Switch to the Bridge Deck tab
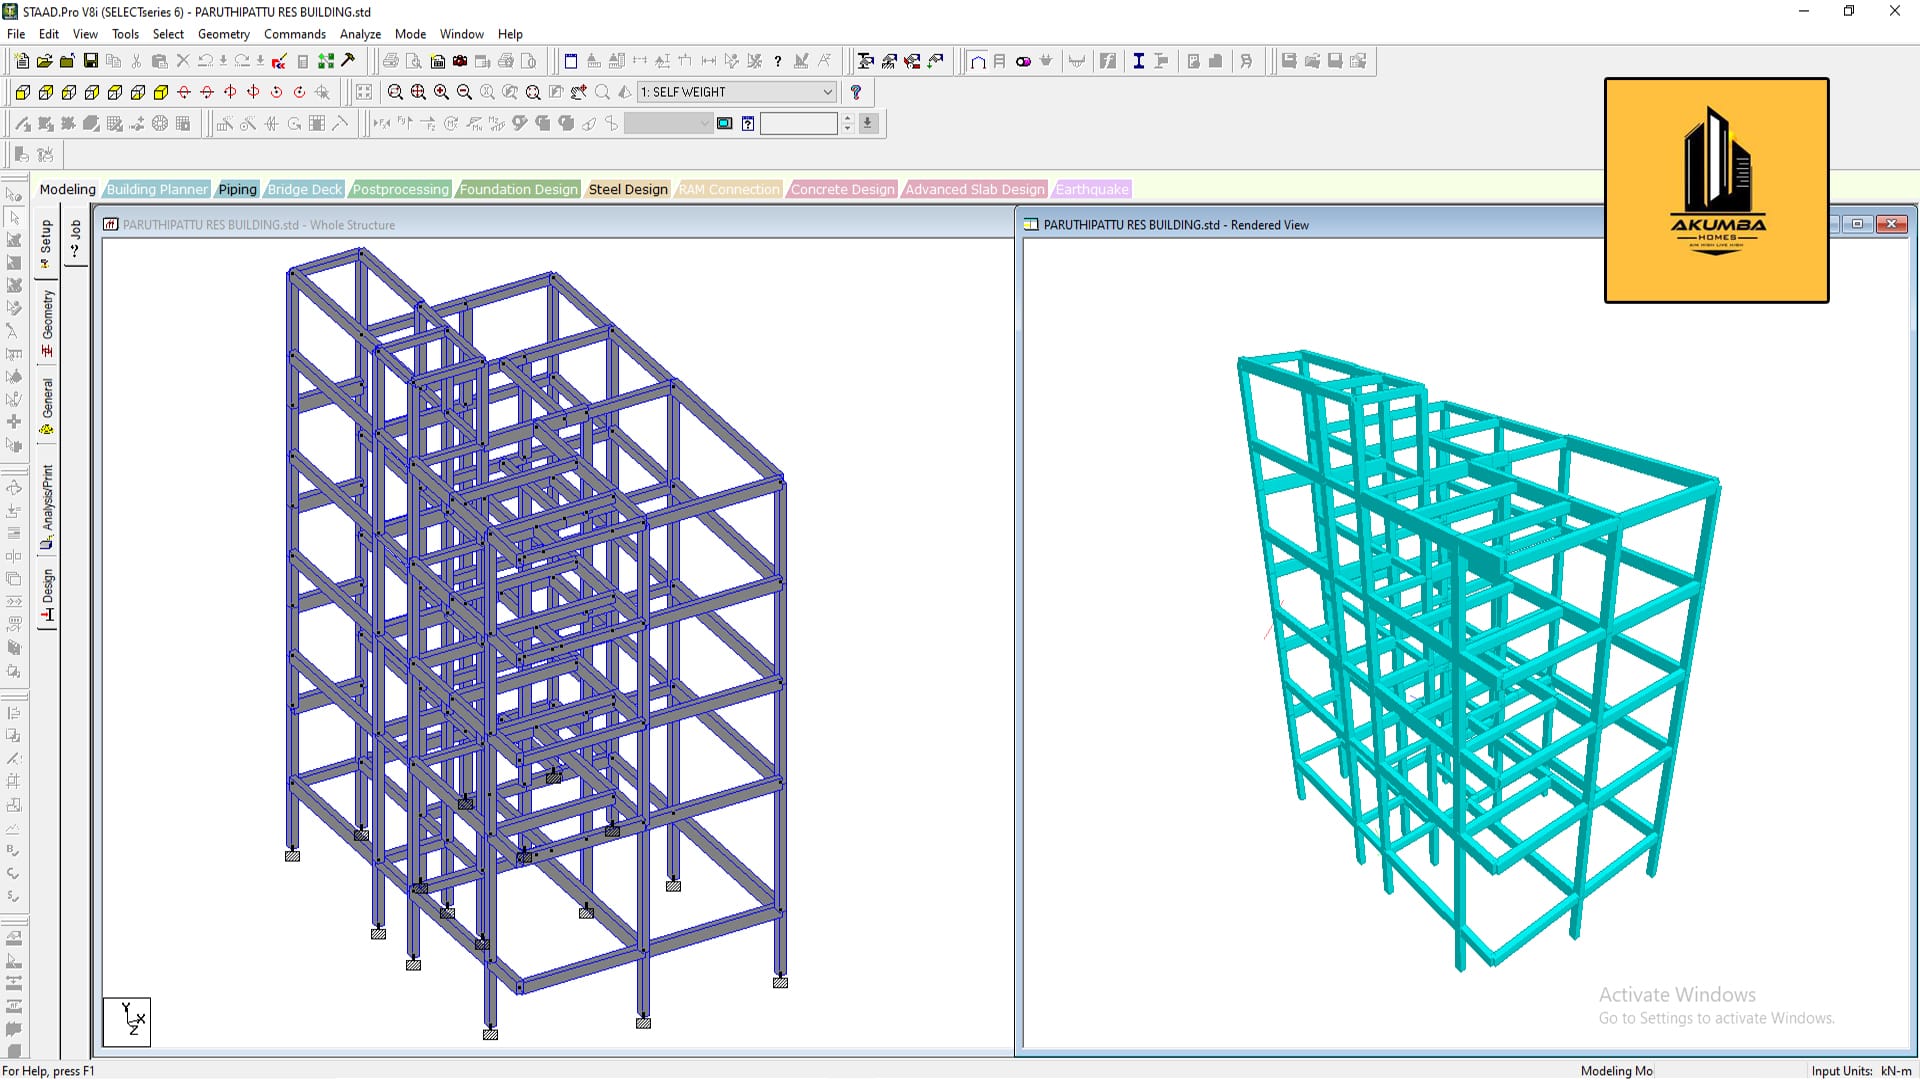The height and width of the screenshot is (1080, 1920). (305, 189)
